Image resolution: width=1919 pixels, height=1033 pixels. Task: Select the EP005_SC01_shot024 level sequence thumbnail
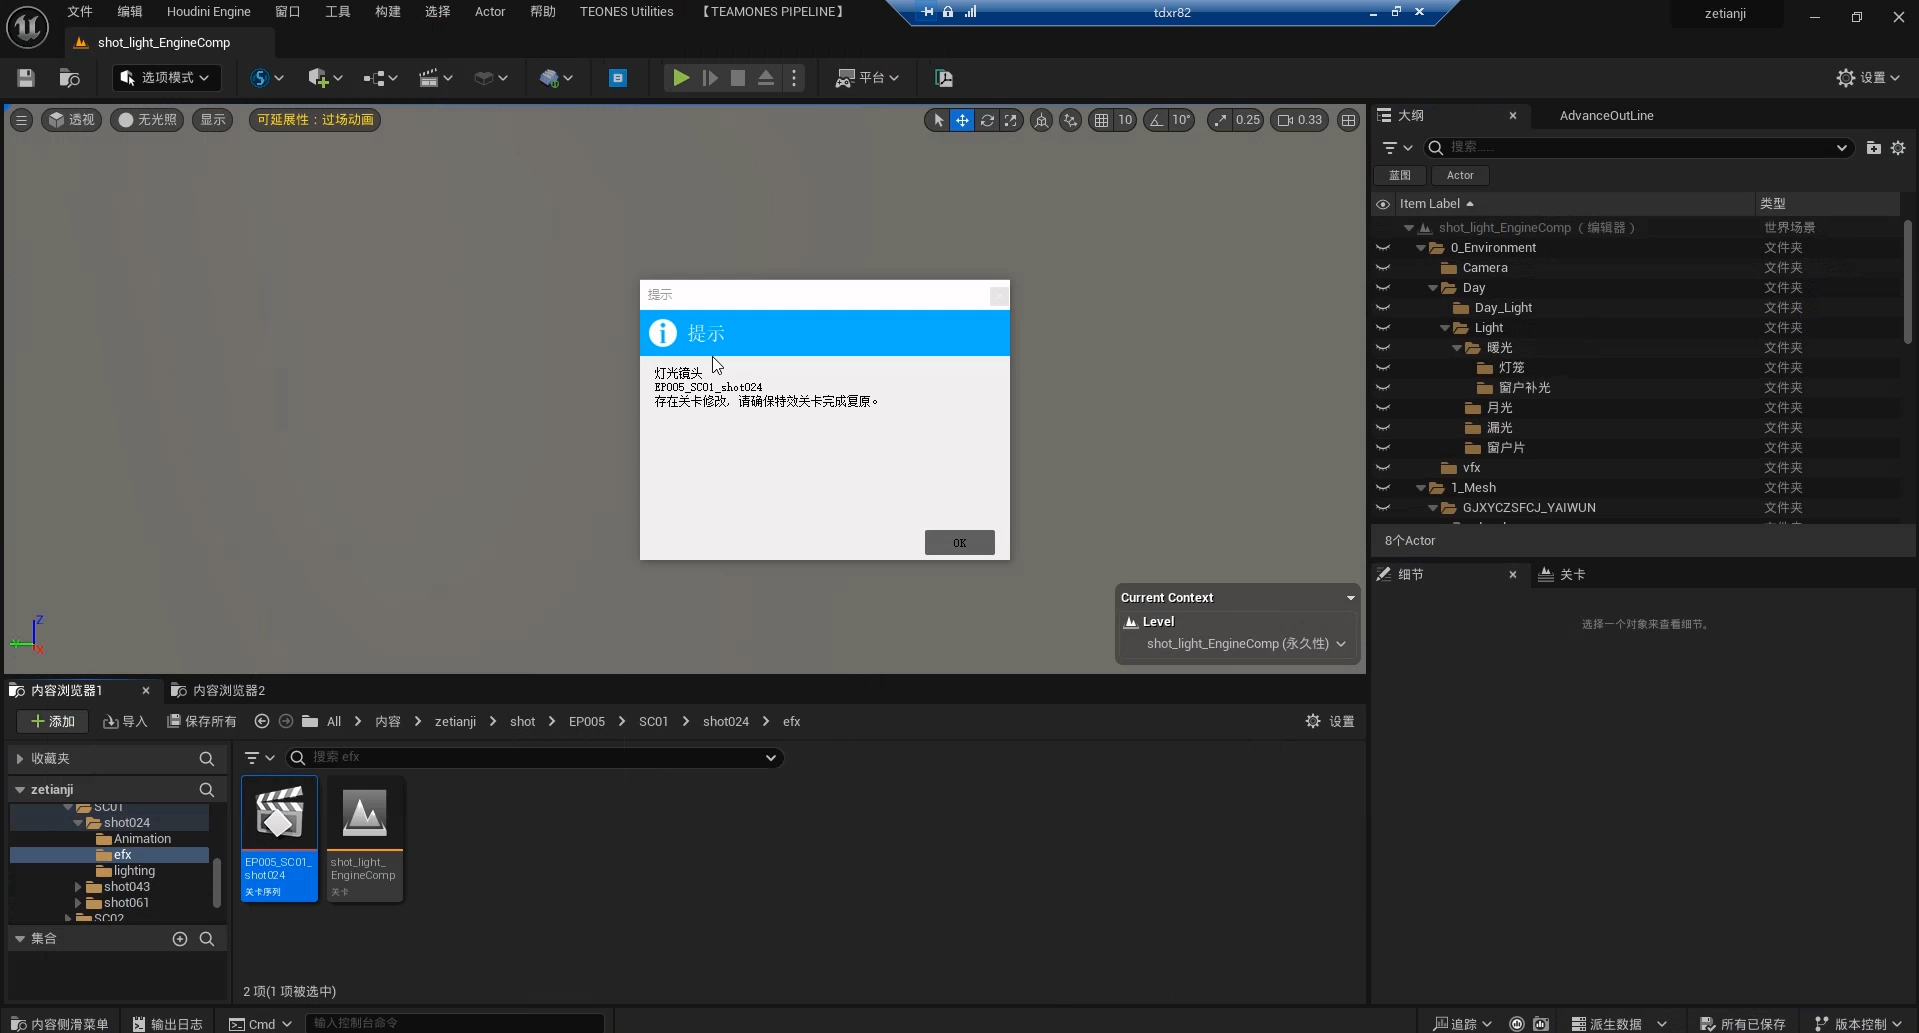point(279,838)
